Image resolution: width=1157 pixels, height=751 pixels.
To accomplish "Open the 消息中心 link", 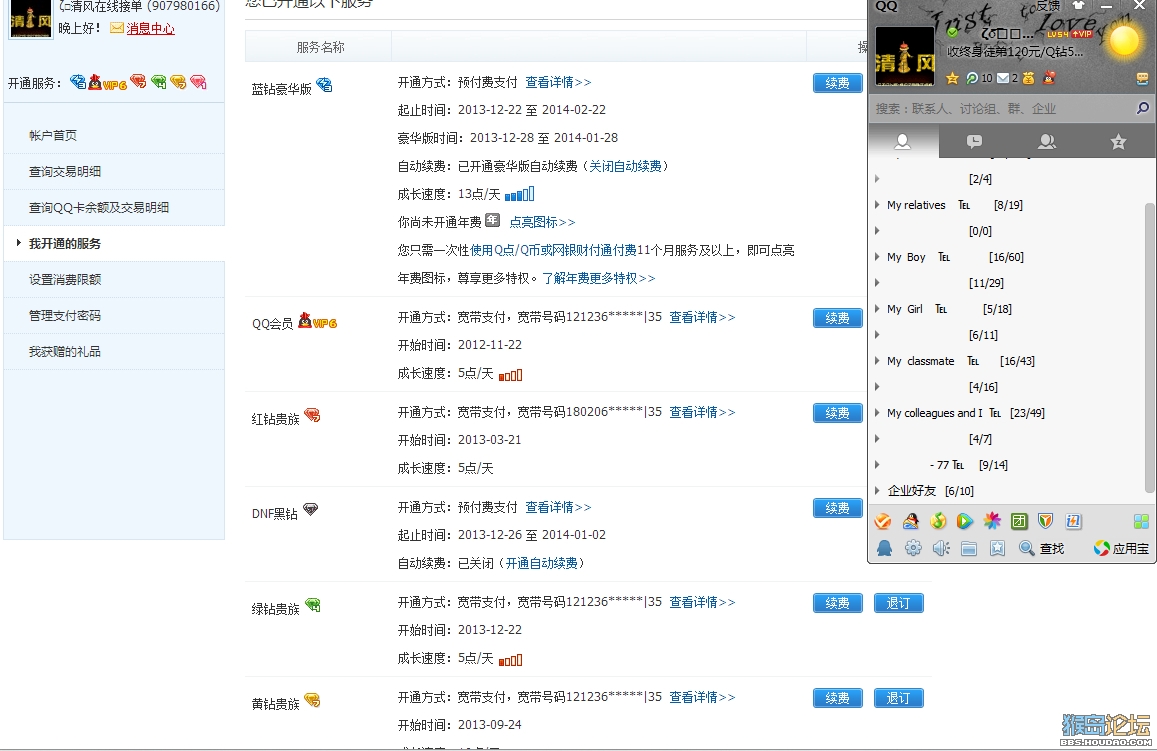I will (x=151, y=28).
